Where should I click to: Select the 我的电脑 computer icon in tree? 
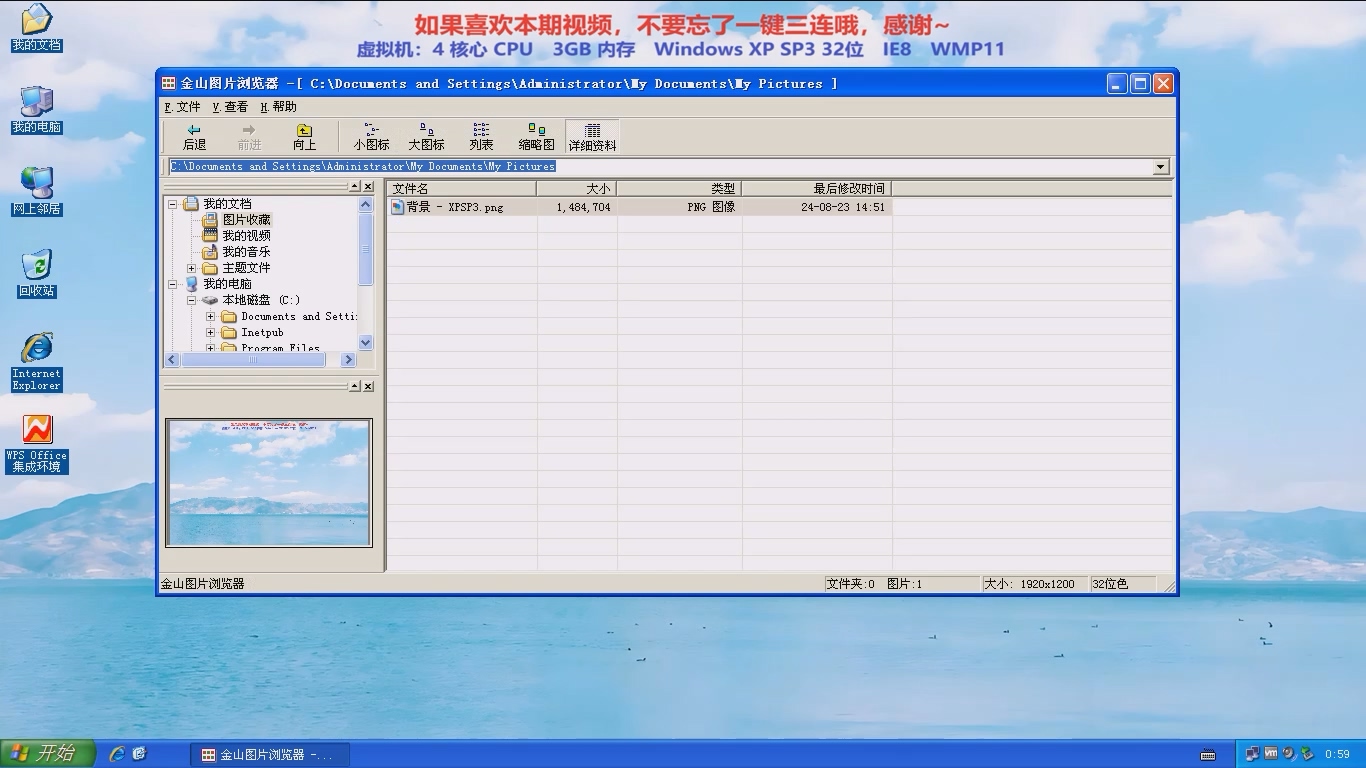coord(191,284)
